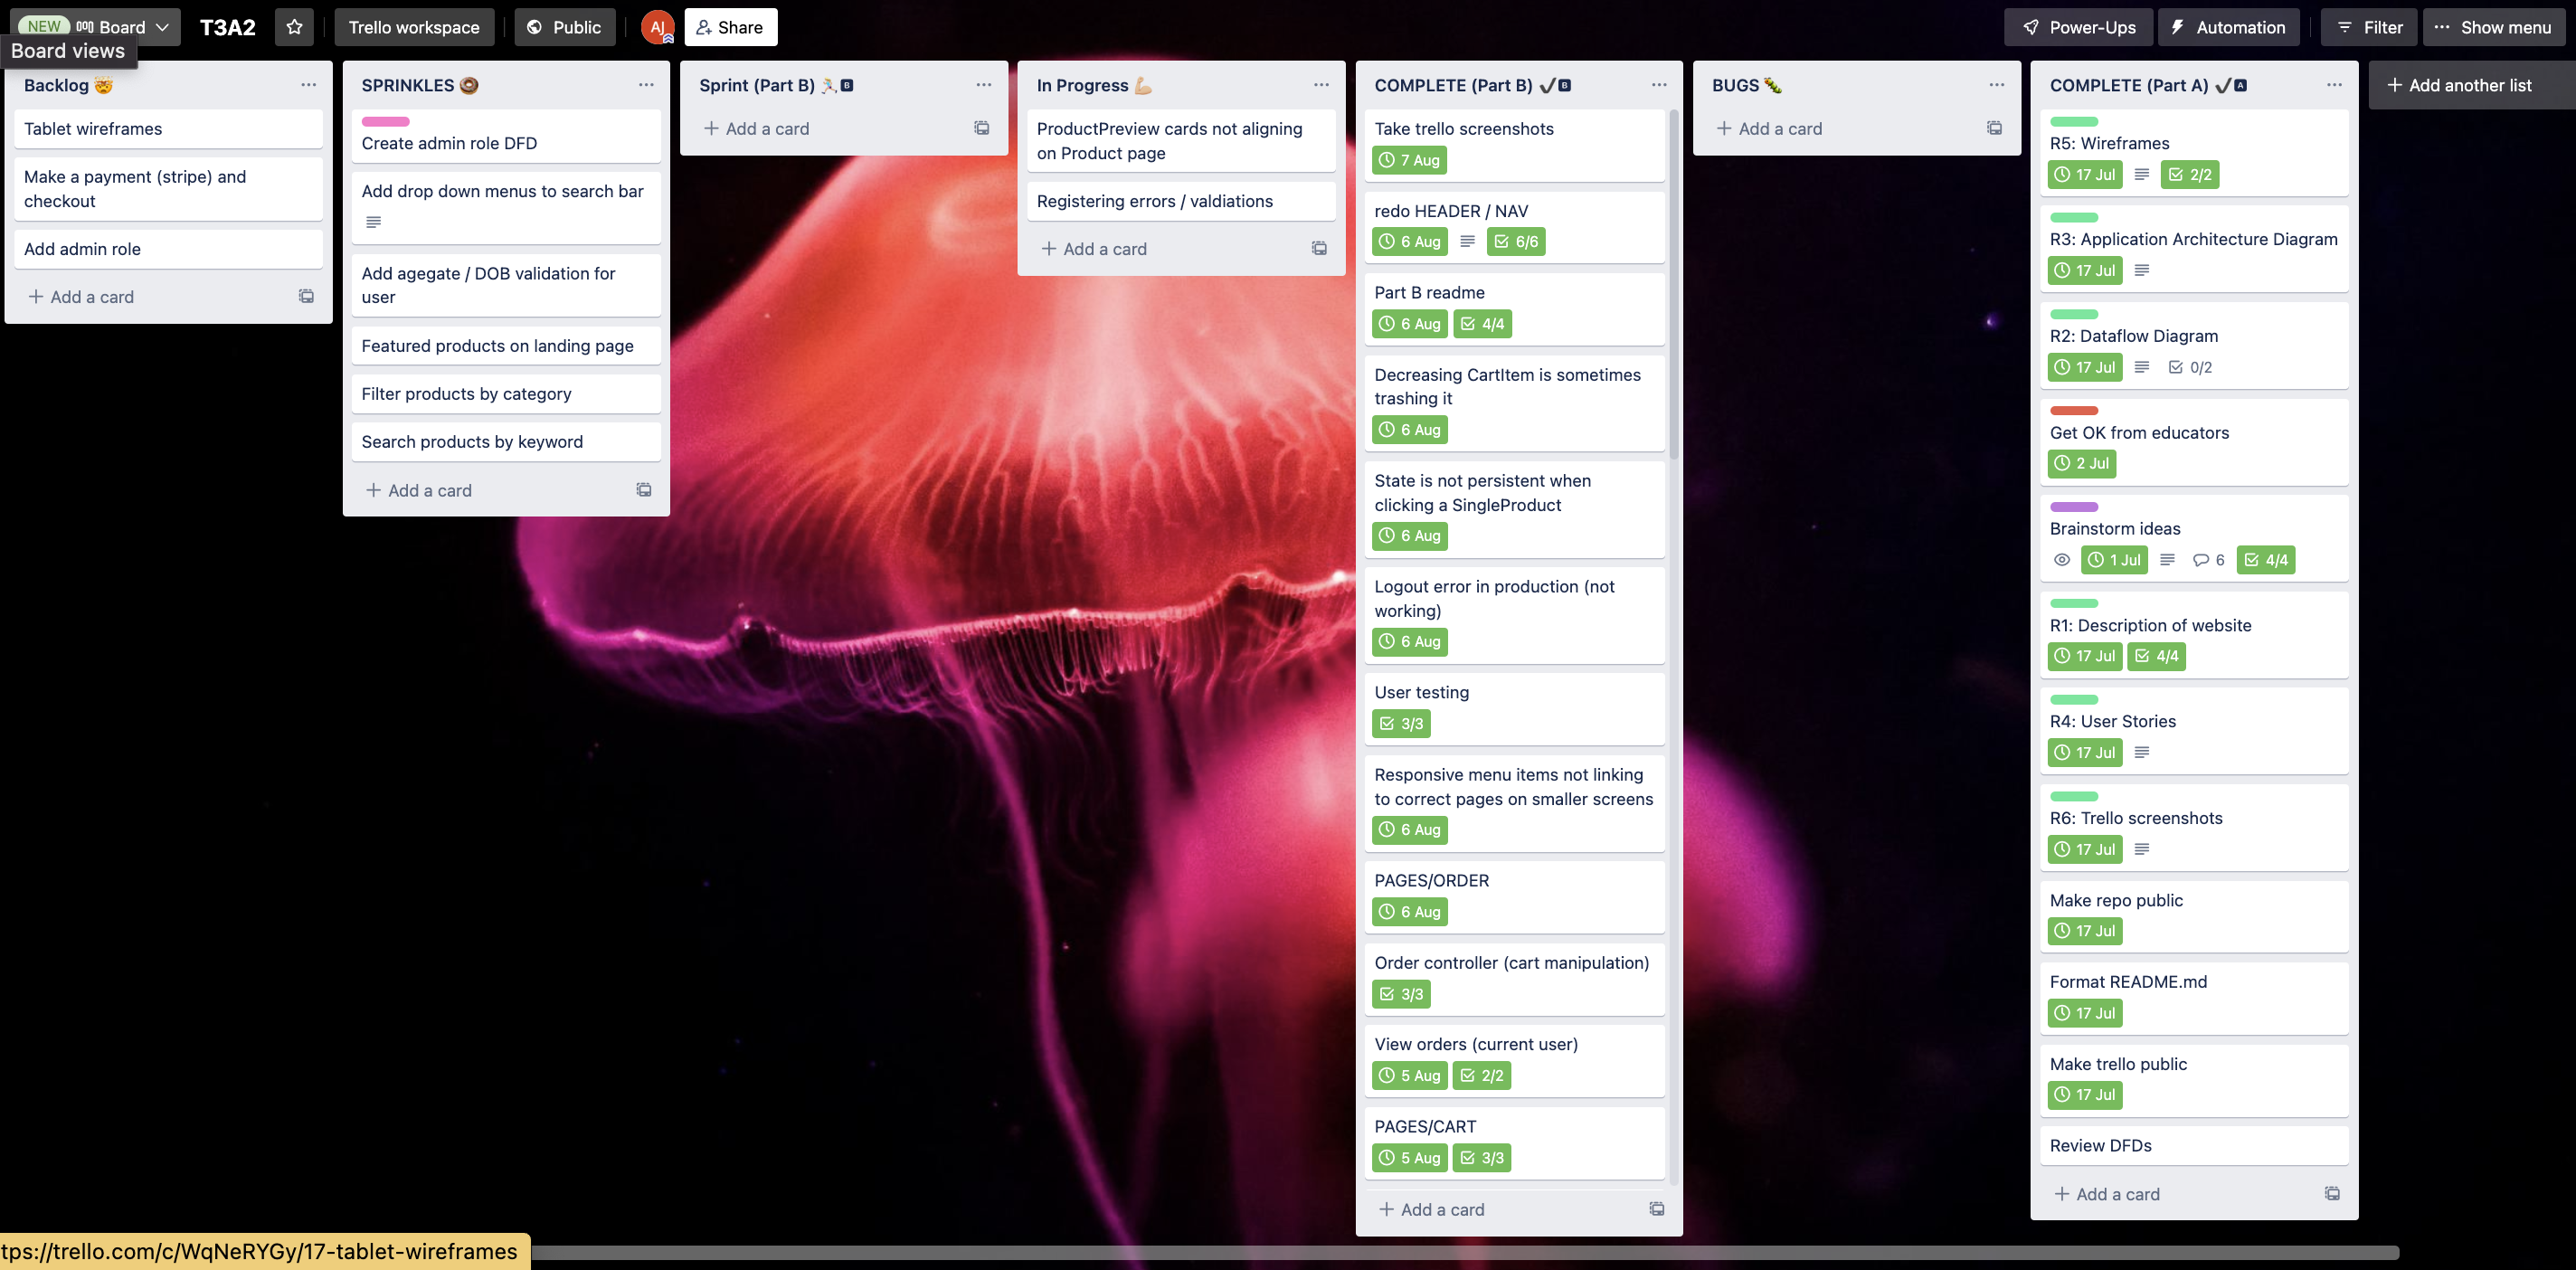Viewport: 2576px width, 1270px height.
Task: Click Show menu
Action: pyautogui.click(x=2492, y=27)
